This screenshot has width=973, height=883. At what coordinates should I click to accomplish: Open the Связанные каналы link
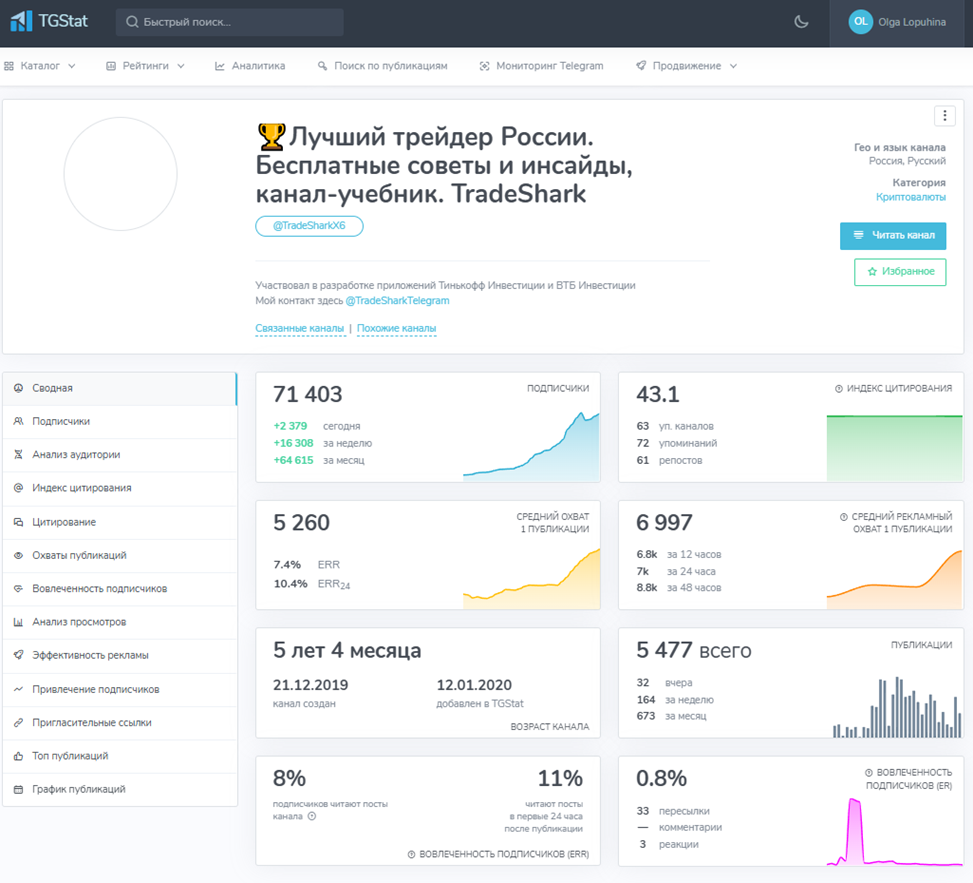click(300, 328)
